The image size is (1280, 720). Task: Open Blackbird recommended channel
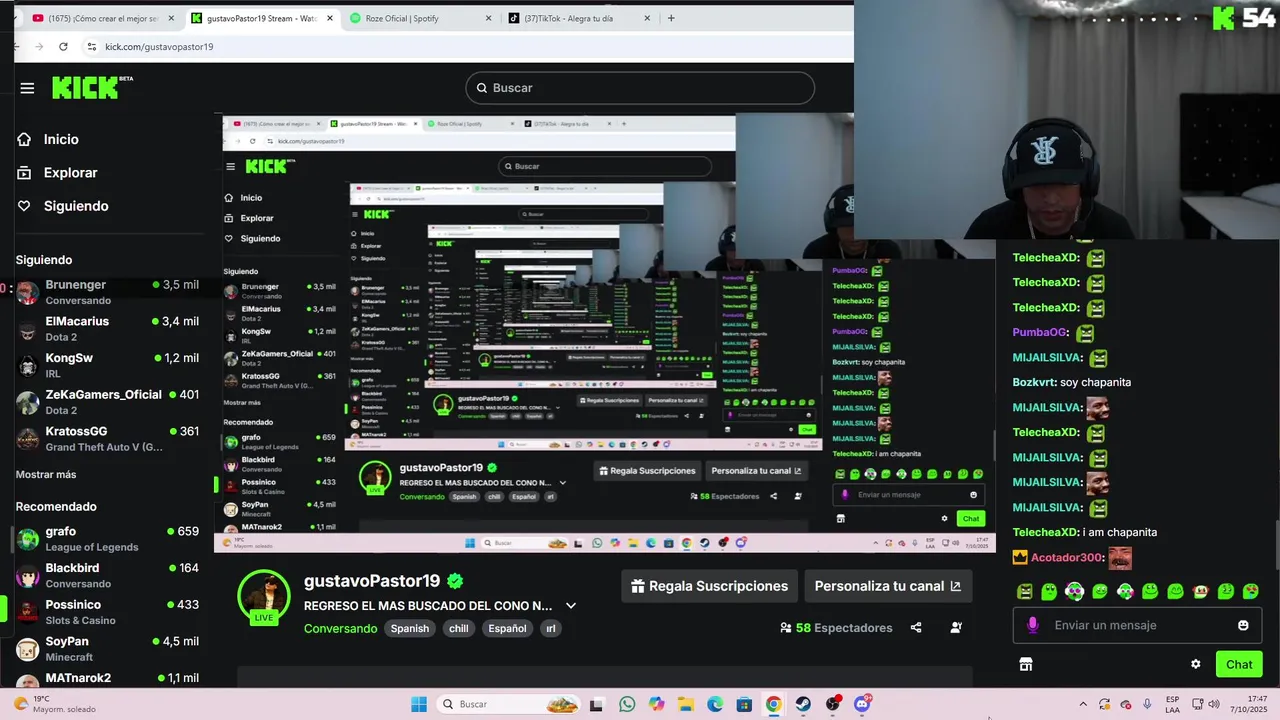click(107, 575)
